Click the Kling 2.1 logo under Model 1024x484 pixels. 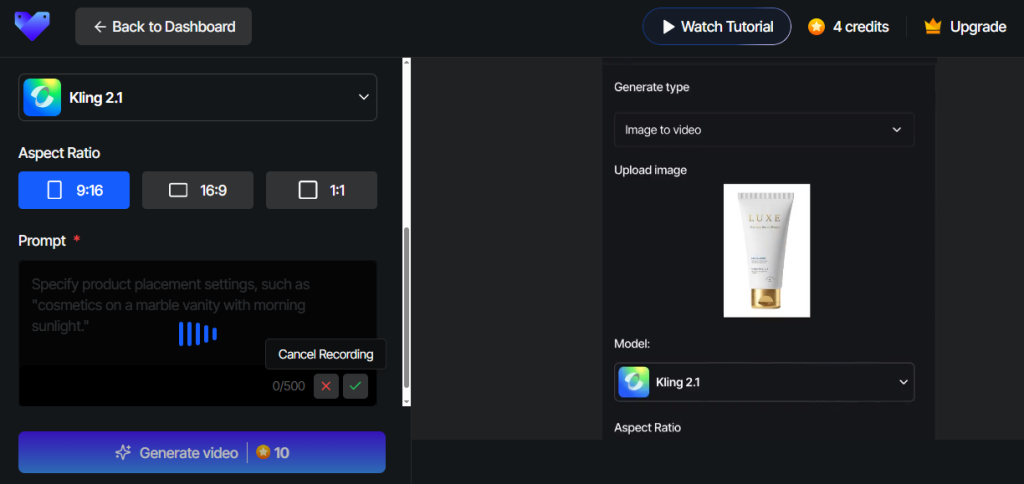point(634,382)
